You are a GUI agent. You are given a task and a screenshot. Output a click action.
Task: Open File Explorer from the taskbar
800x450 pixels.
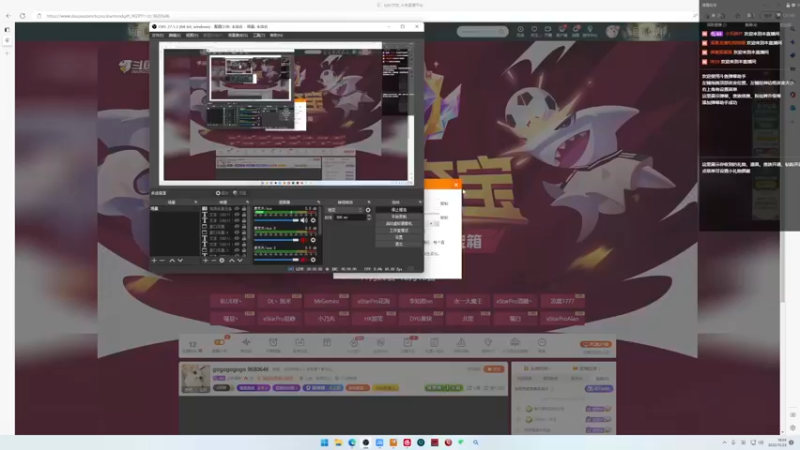(x=338, y=442)
